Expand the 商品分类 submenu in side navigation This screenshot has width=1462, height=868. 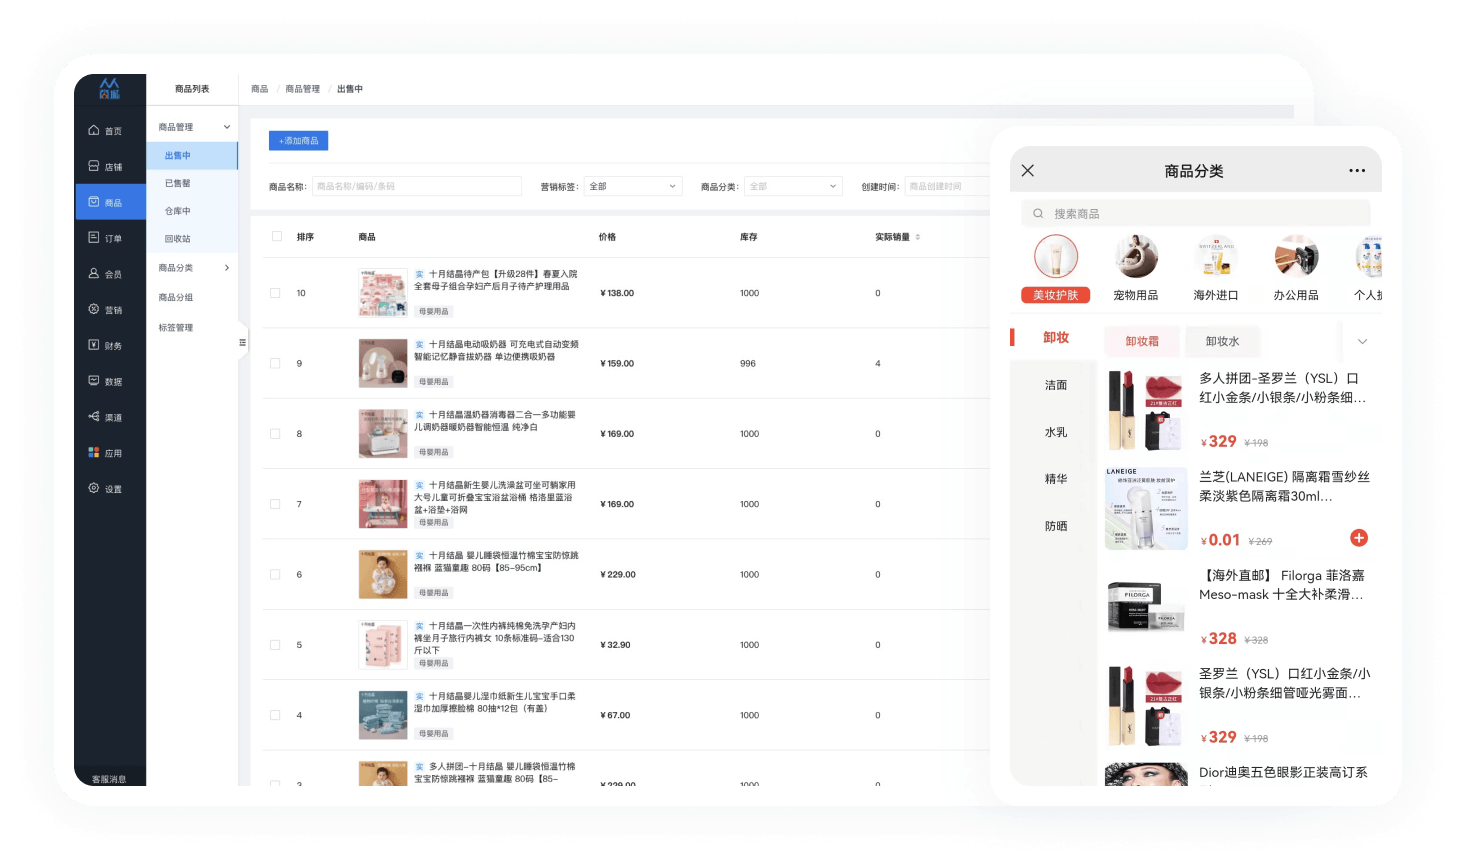pos(193,268)
